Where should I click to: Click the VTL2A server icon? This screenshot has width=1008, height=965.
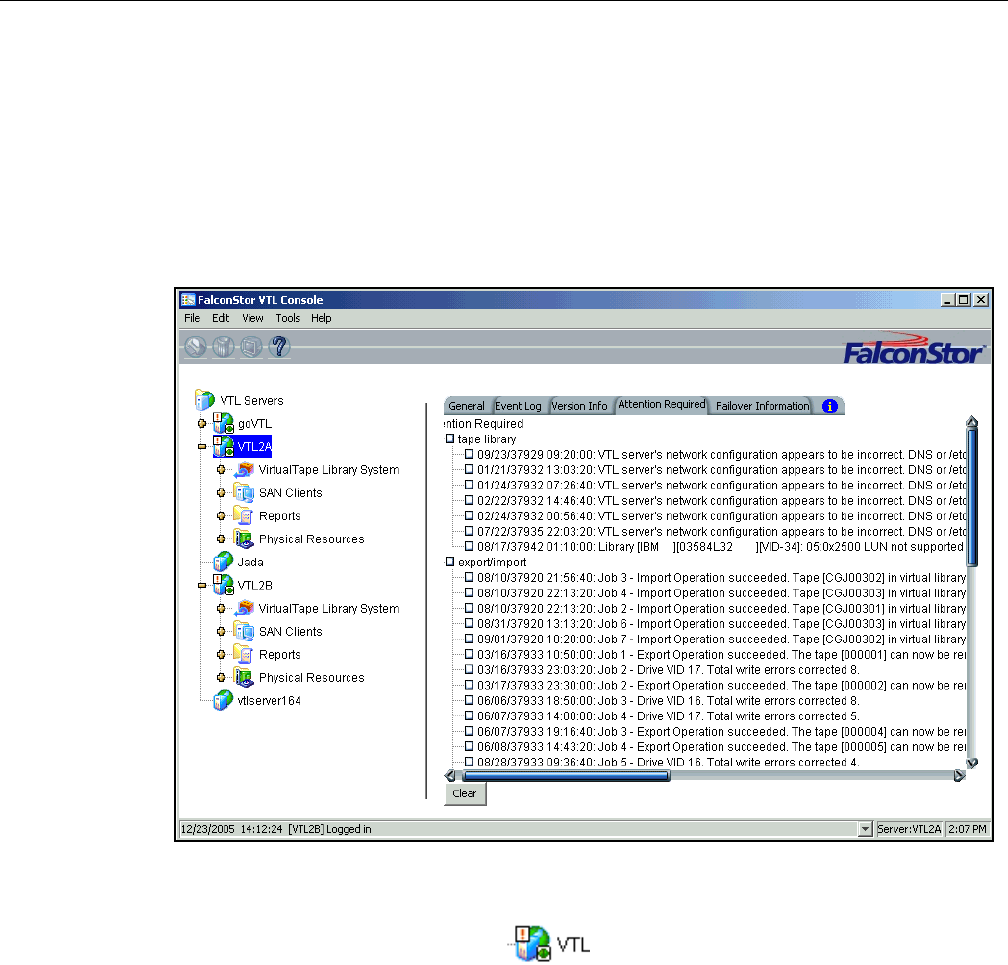pos(223,446)
